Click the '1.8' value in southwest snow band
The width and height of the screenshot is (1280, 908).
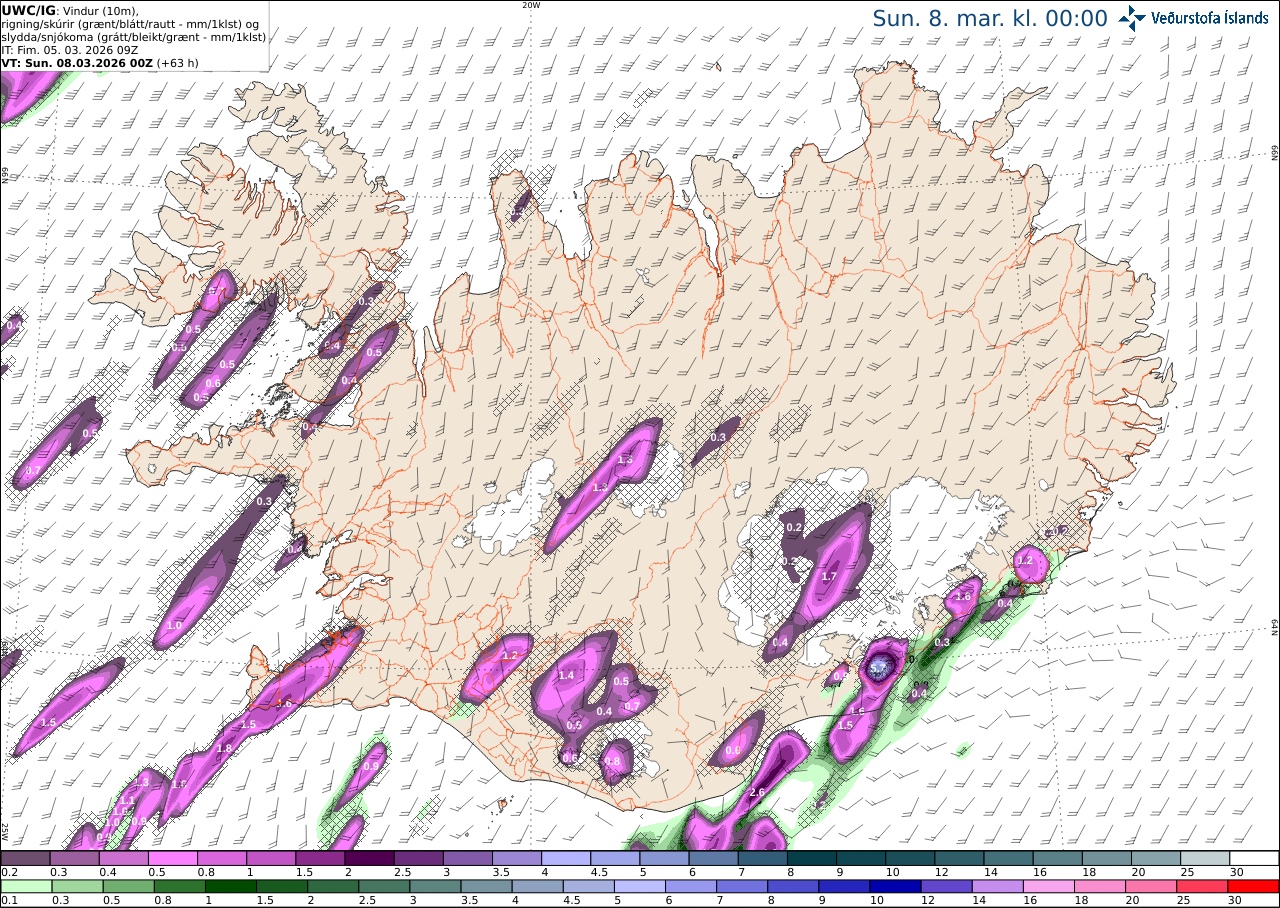(x=224, y=748)
